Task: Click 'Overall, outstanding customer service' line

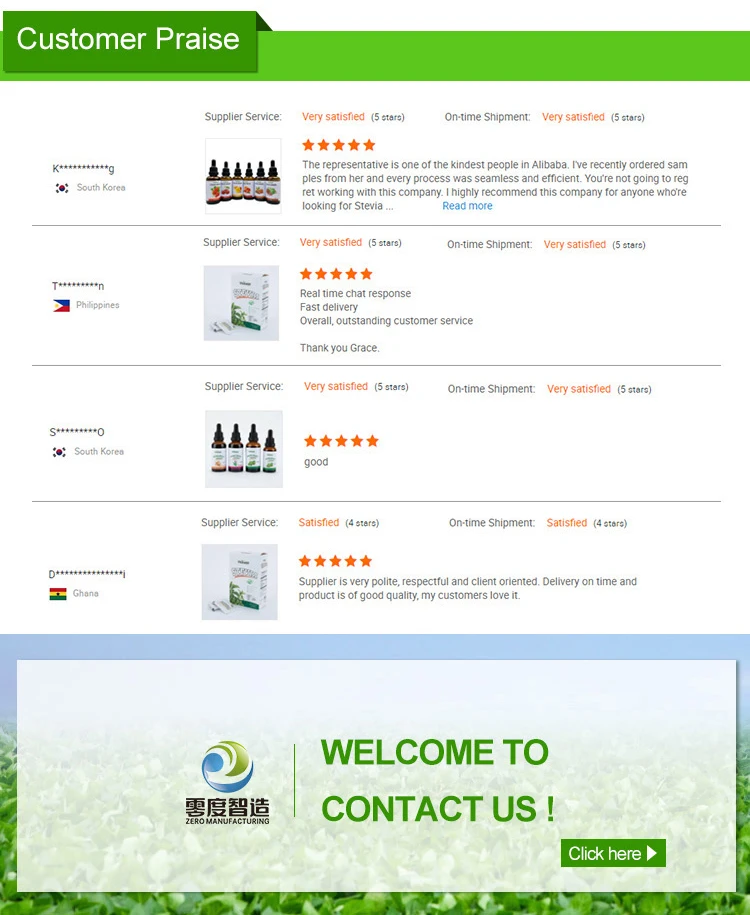Action: pos(386,321)
